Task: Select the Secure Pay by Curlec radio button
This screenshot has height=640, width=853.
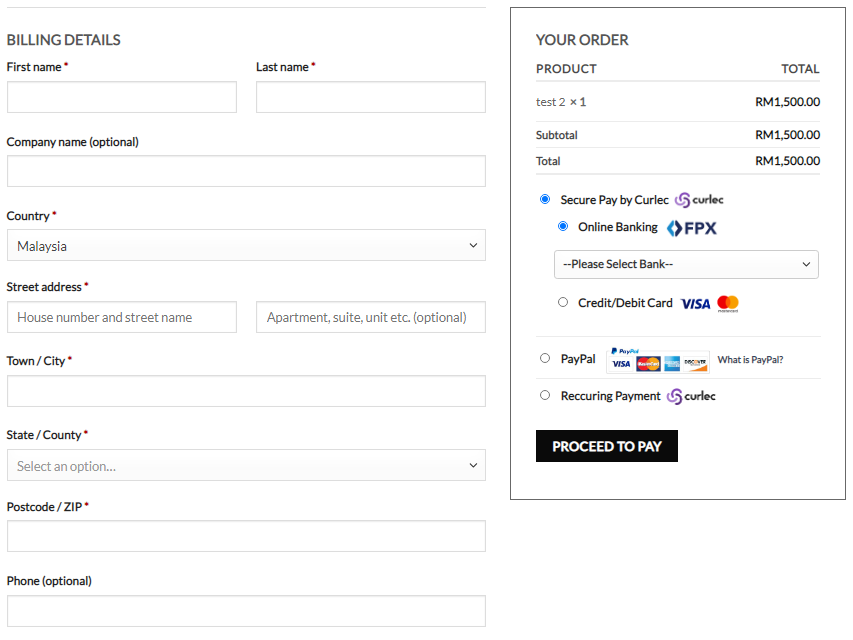Action: (x=545, y=199)
